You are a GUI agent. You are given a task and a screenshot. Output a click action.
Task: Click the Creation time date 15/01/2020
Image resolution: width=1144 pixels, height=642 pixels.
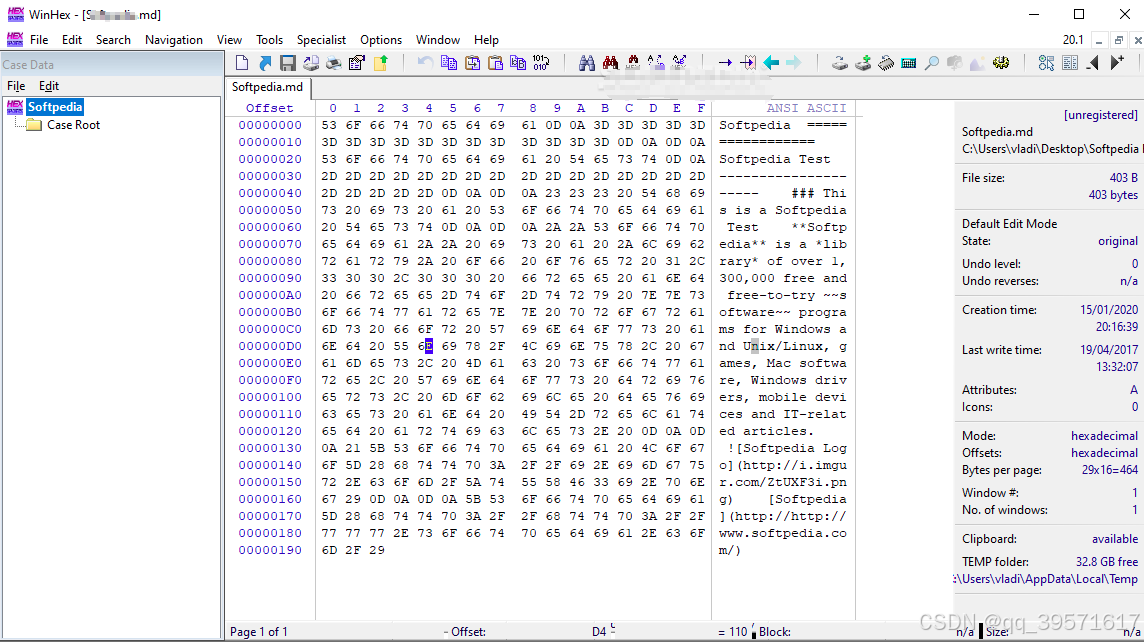point(1108,310)
